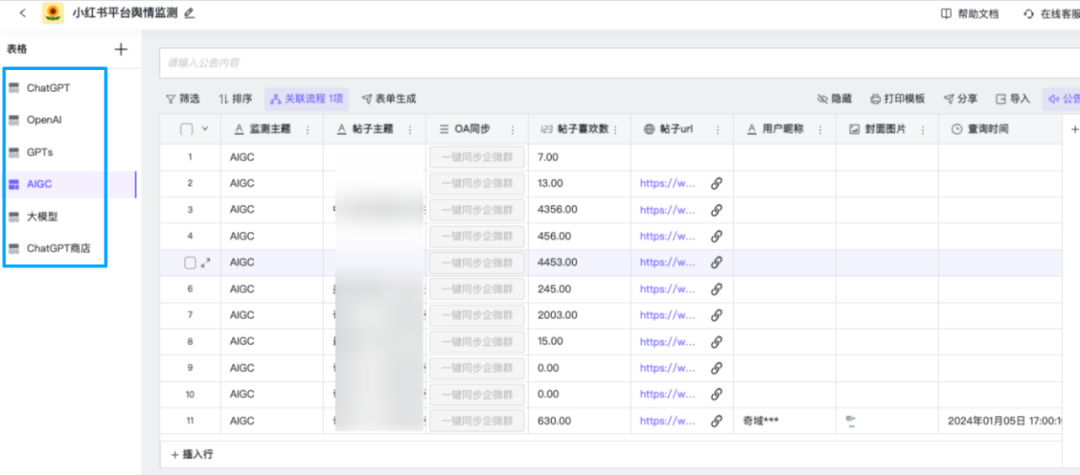Go back with the left arrow icon

point(23,13)
